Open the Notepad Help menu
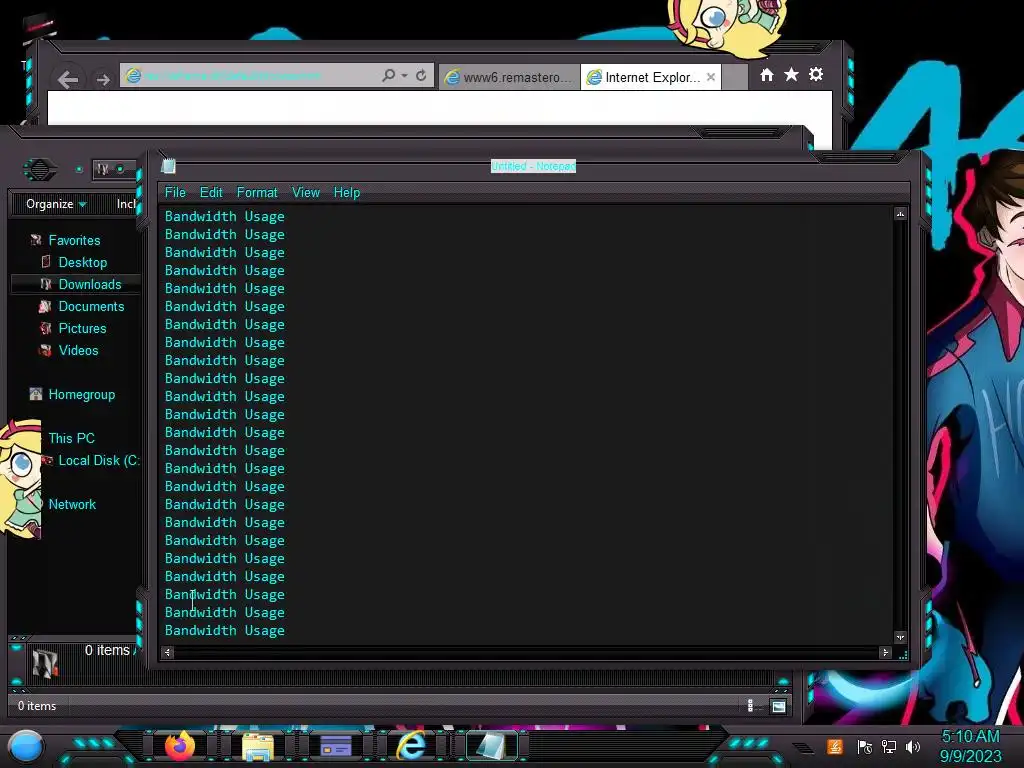The height and width of the screenshot is (768, 1024). click(347, 192)
